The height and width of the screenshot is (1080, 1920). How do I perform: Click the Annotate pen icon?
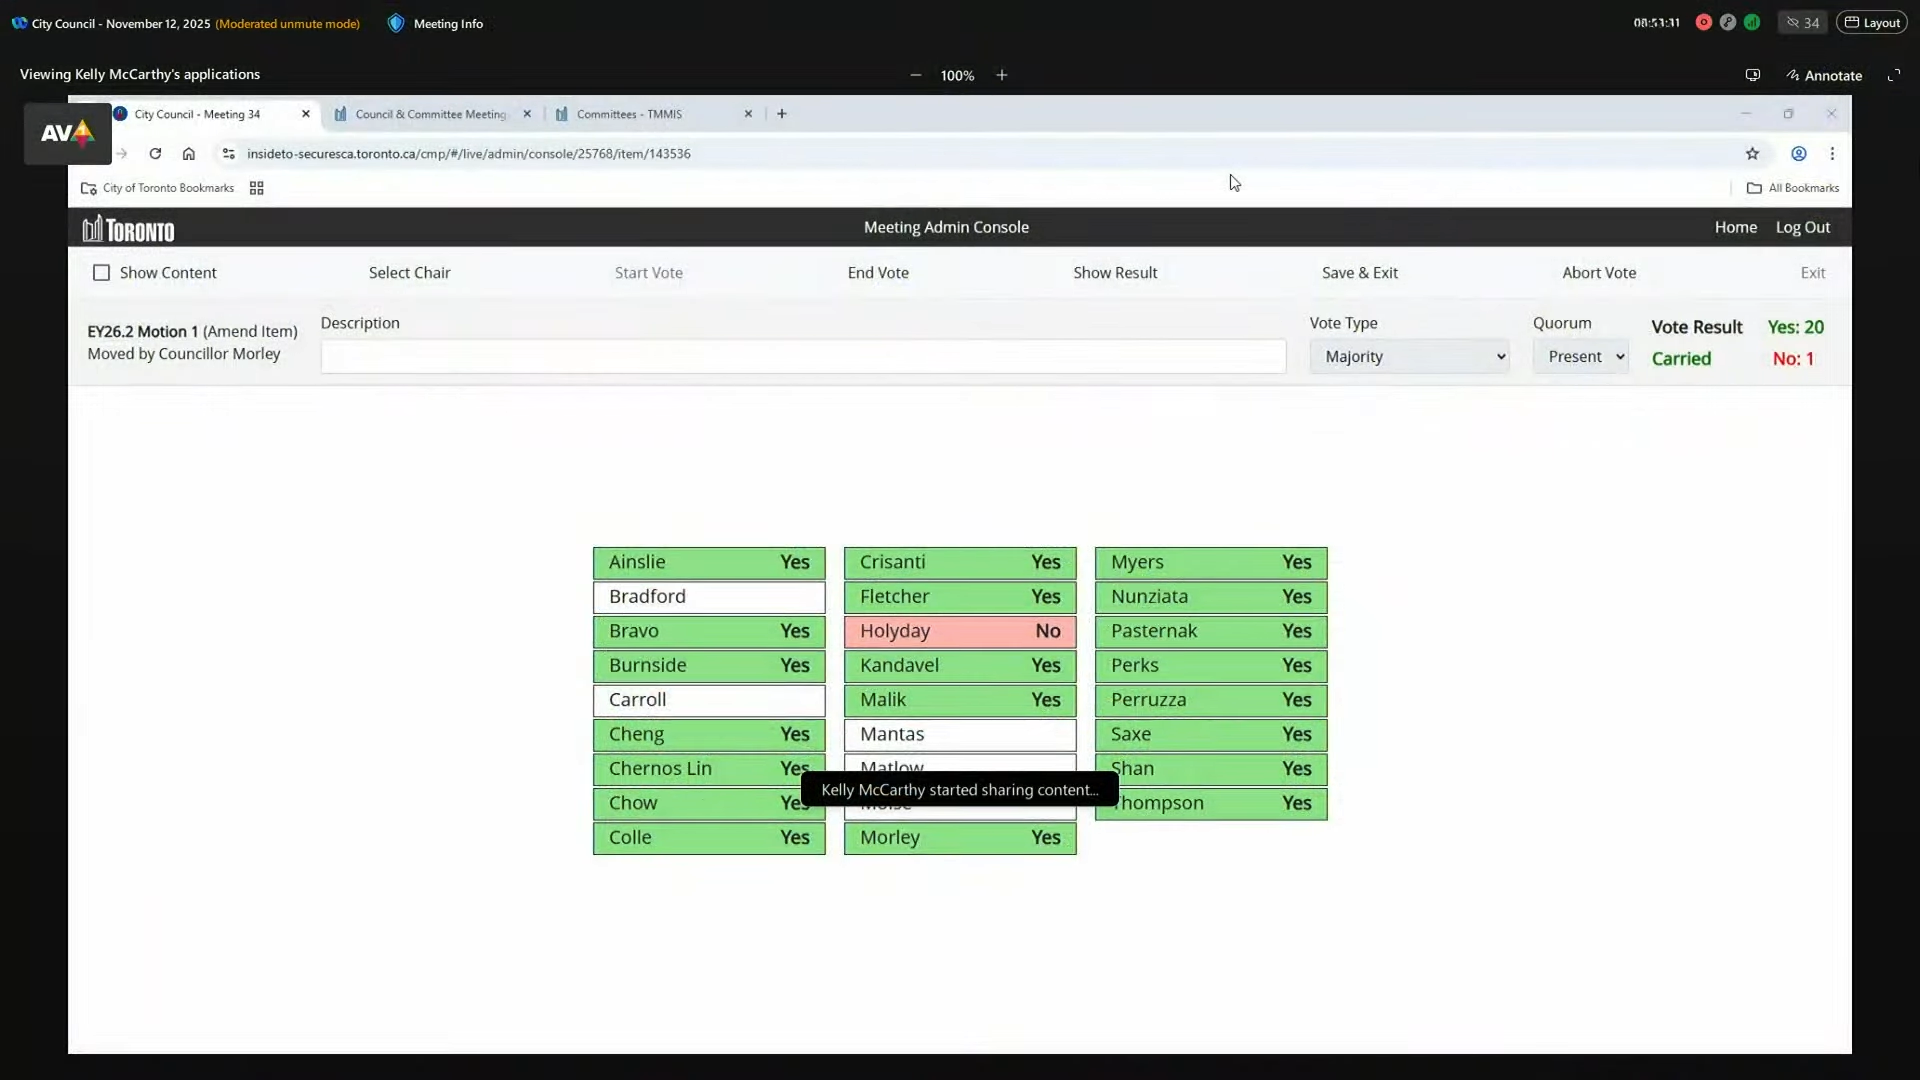click(x=1795, y=74)
